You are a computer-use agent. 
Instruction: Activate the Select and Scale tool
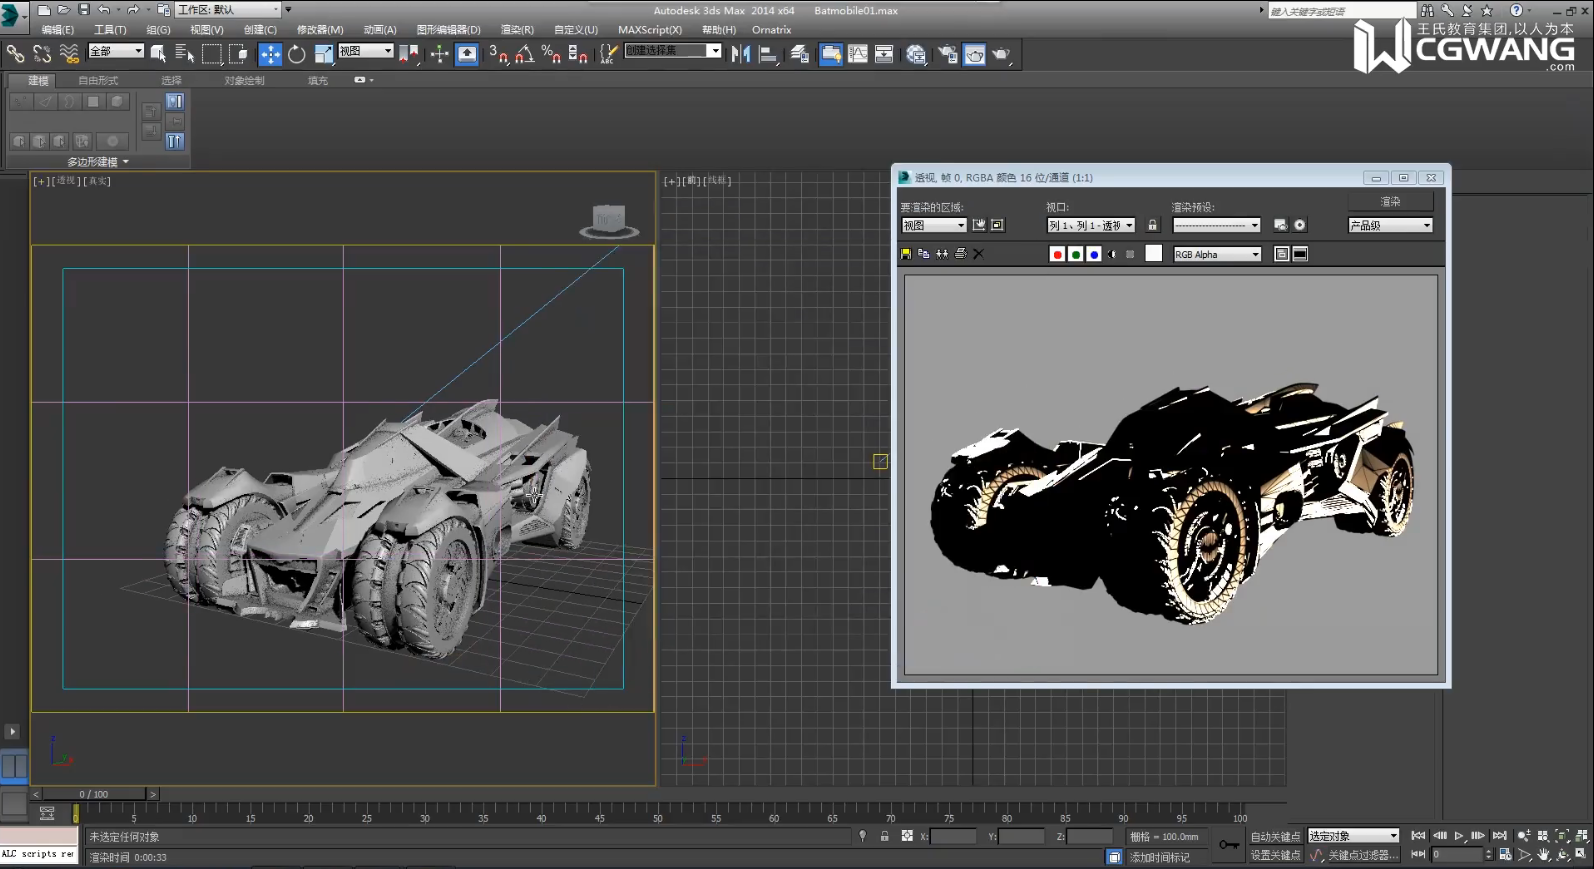click(323, 54)
